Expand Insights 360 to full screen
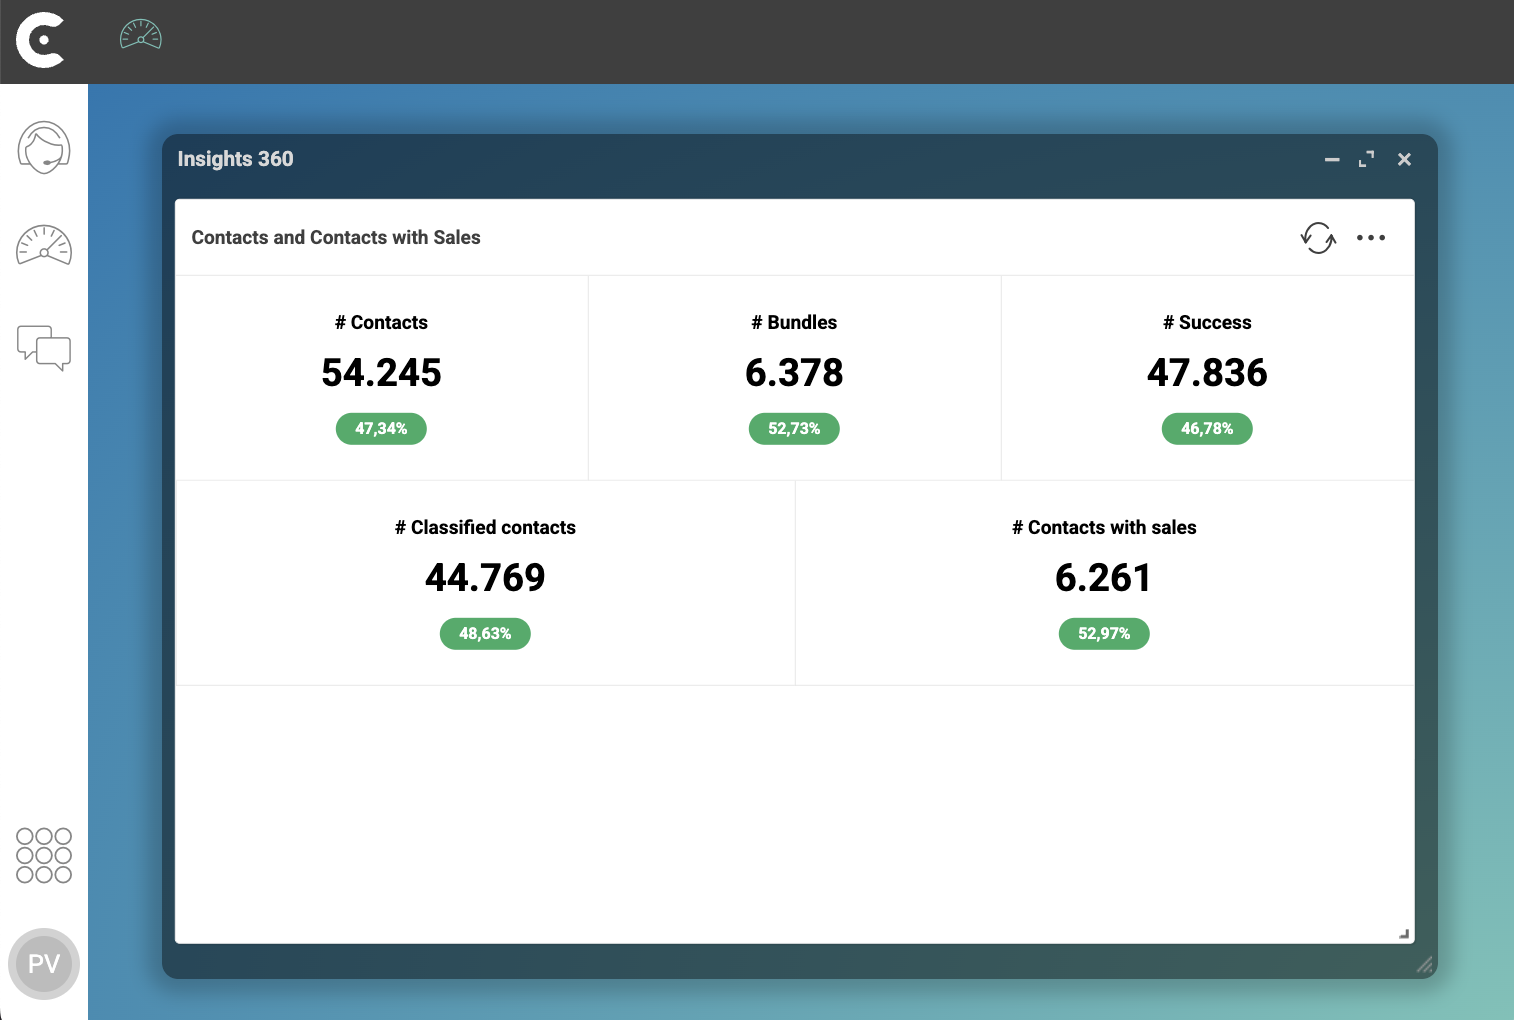 [1367, 160]
